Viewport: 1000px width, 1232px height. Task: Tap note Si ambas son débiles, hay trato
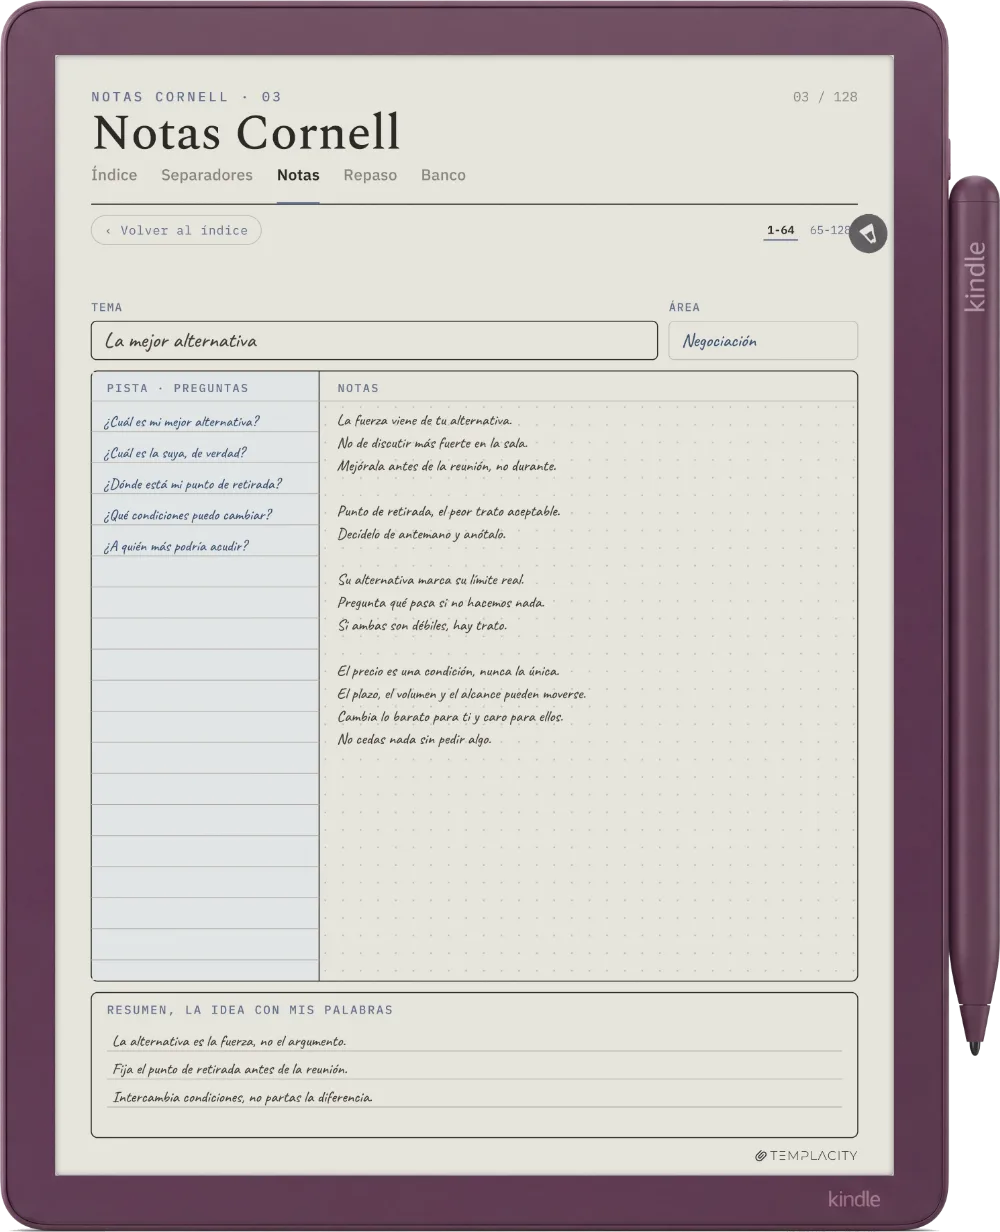coord(422,626)
